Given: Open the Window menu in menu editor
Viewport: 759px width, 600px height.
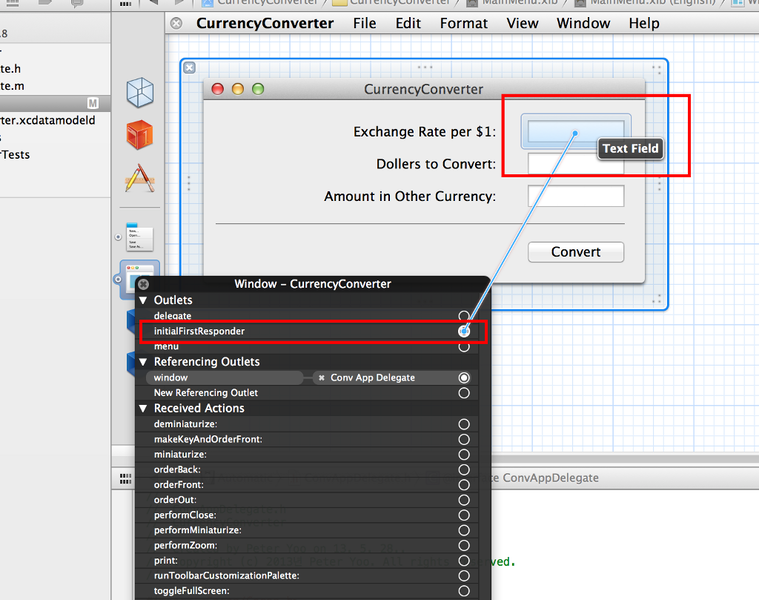Looking at the screenshot, I should (x=583, y=23).
